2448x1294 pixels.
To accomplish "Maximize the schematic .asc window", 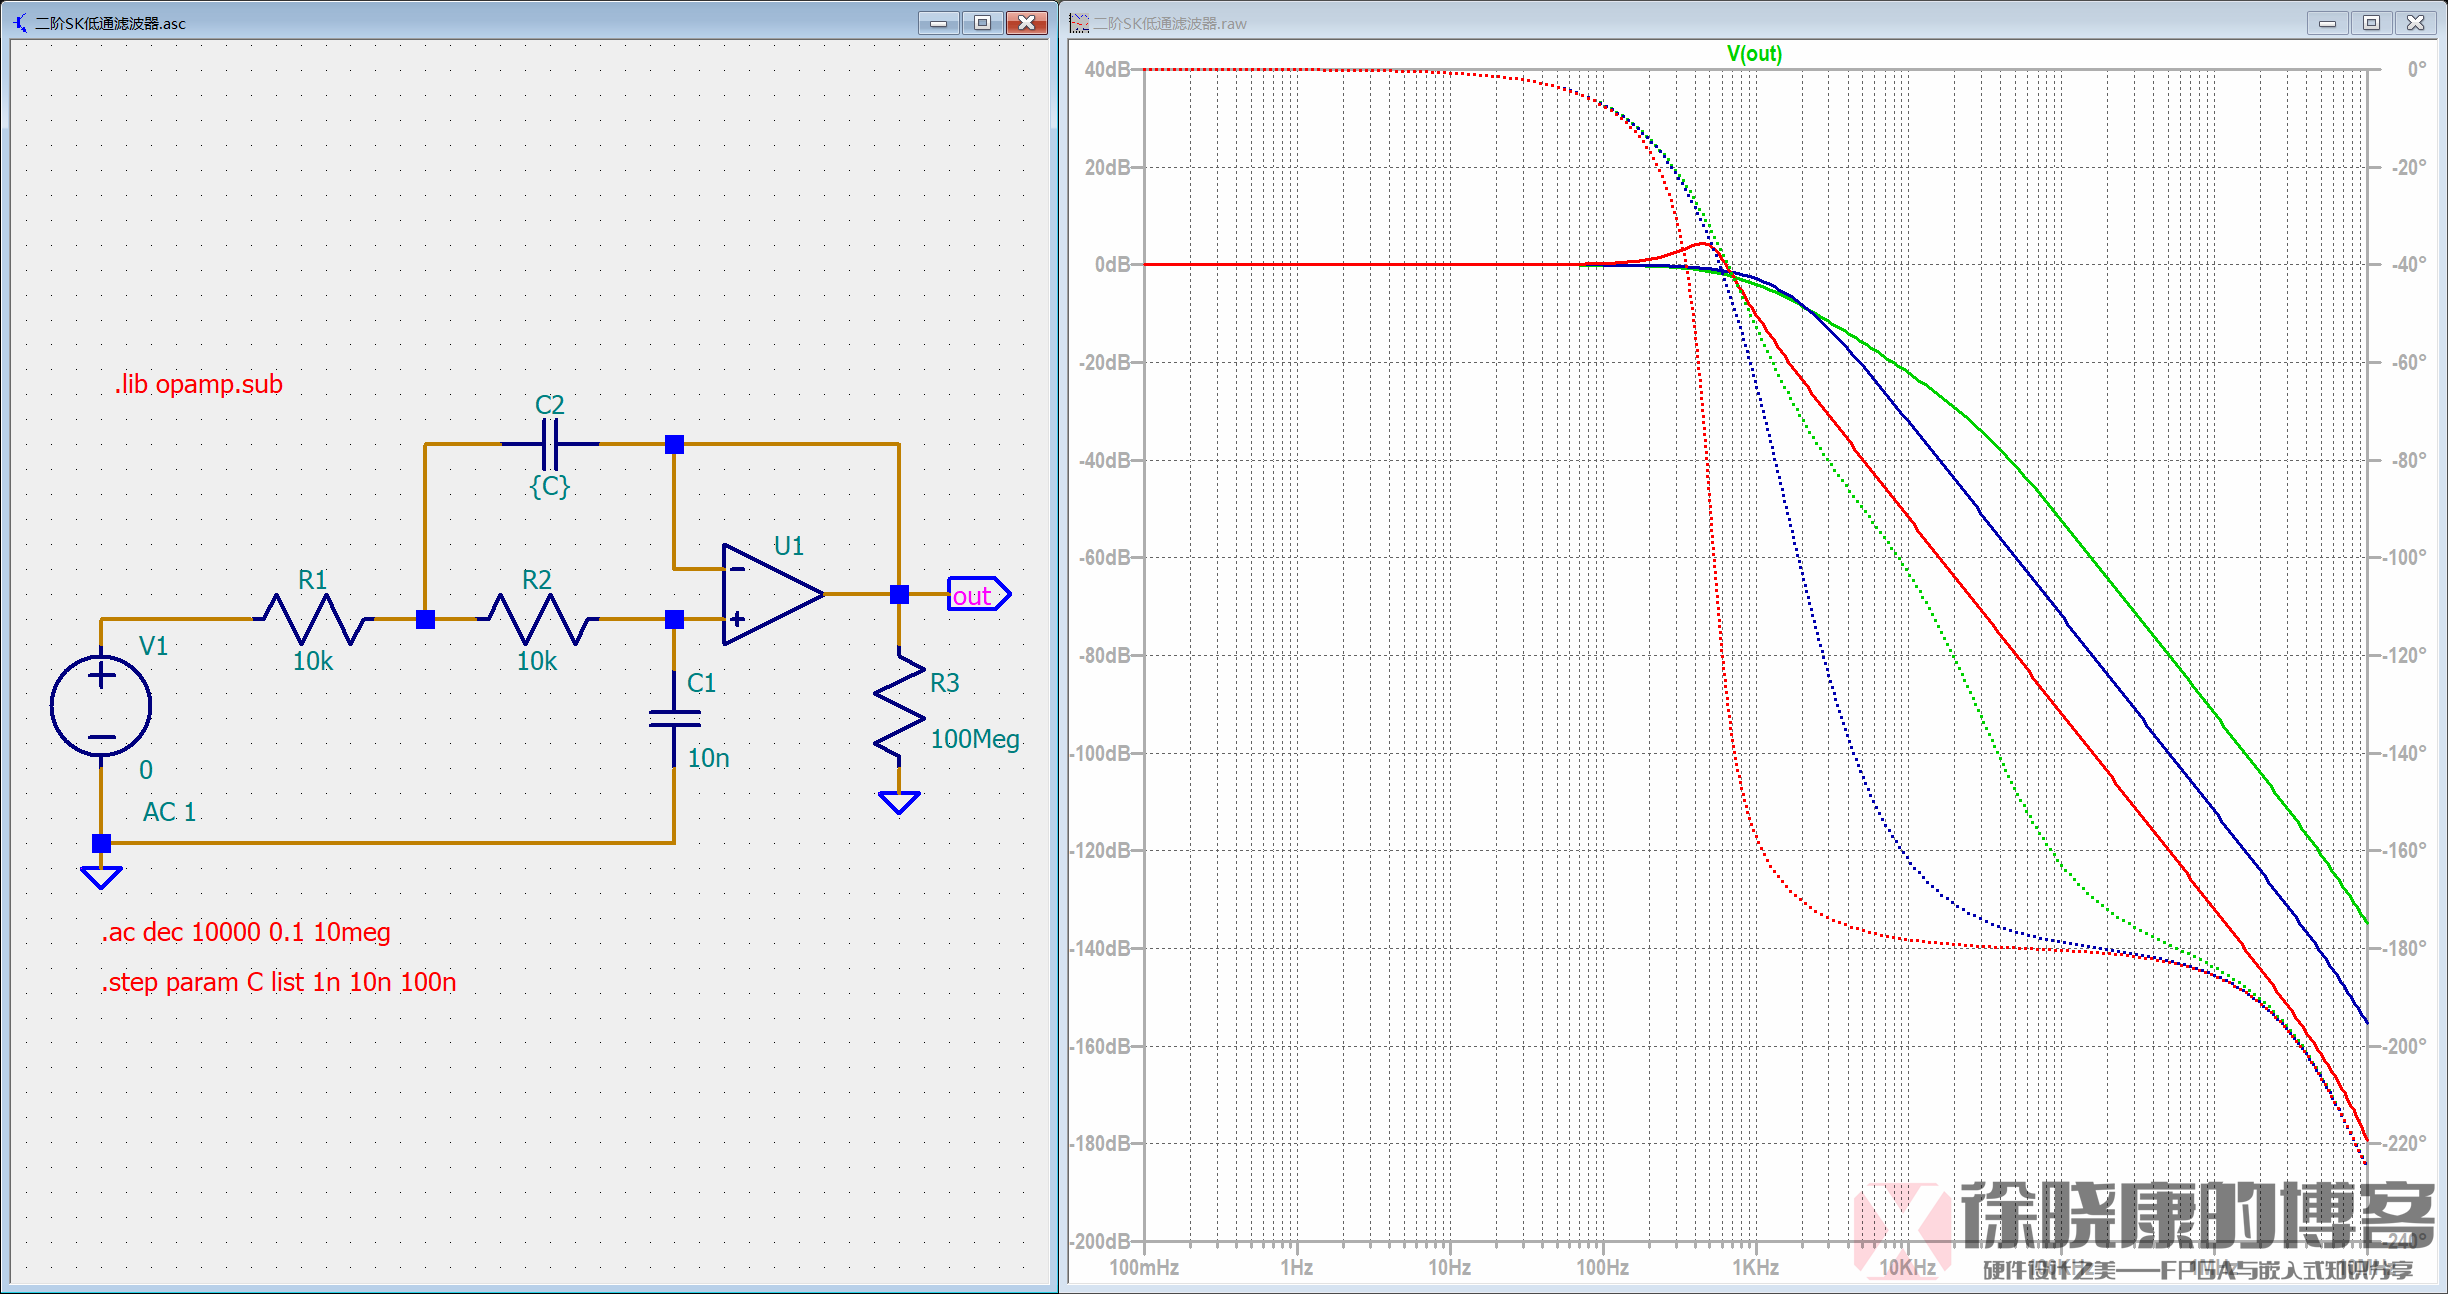I will tap(982, 22).
